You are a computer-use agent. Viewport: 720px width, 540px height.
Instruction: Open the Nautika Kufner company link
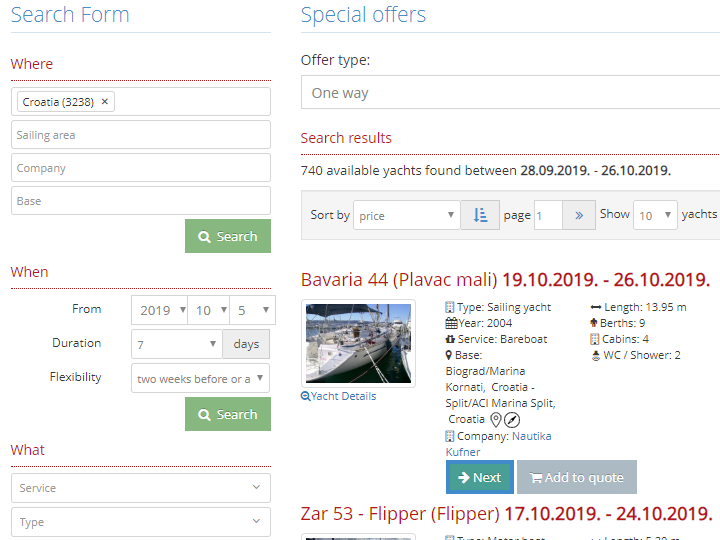pos(498,444)
